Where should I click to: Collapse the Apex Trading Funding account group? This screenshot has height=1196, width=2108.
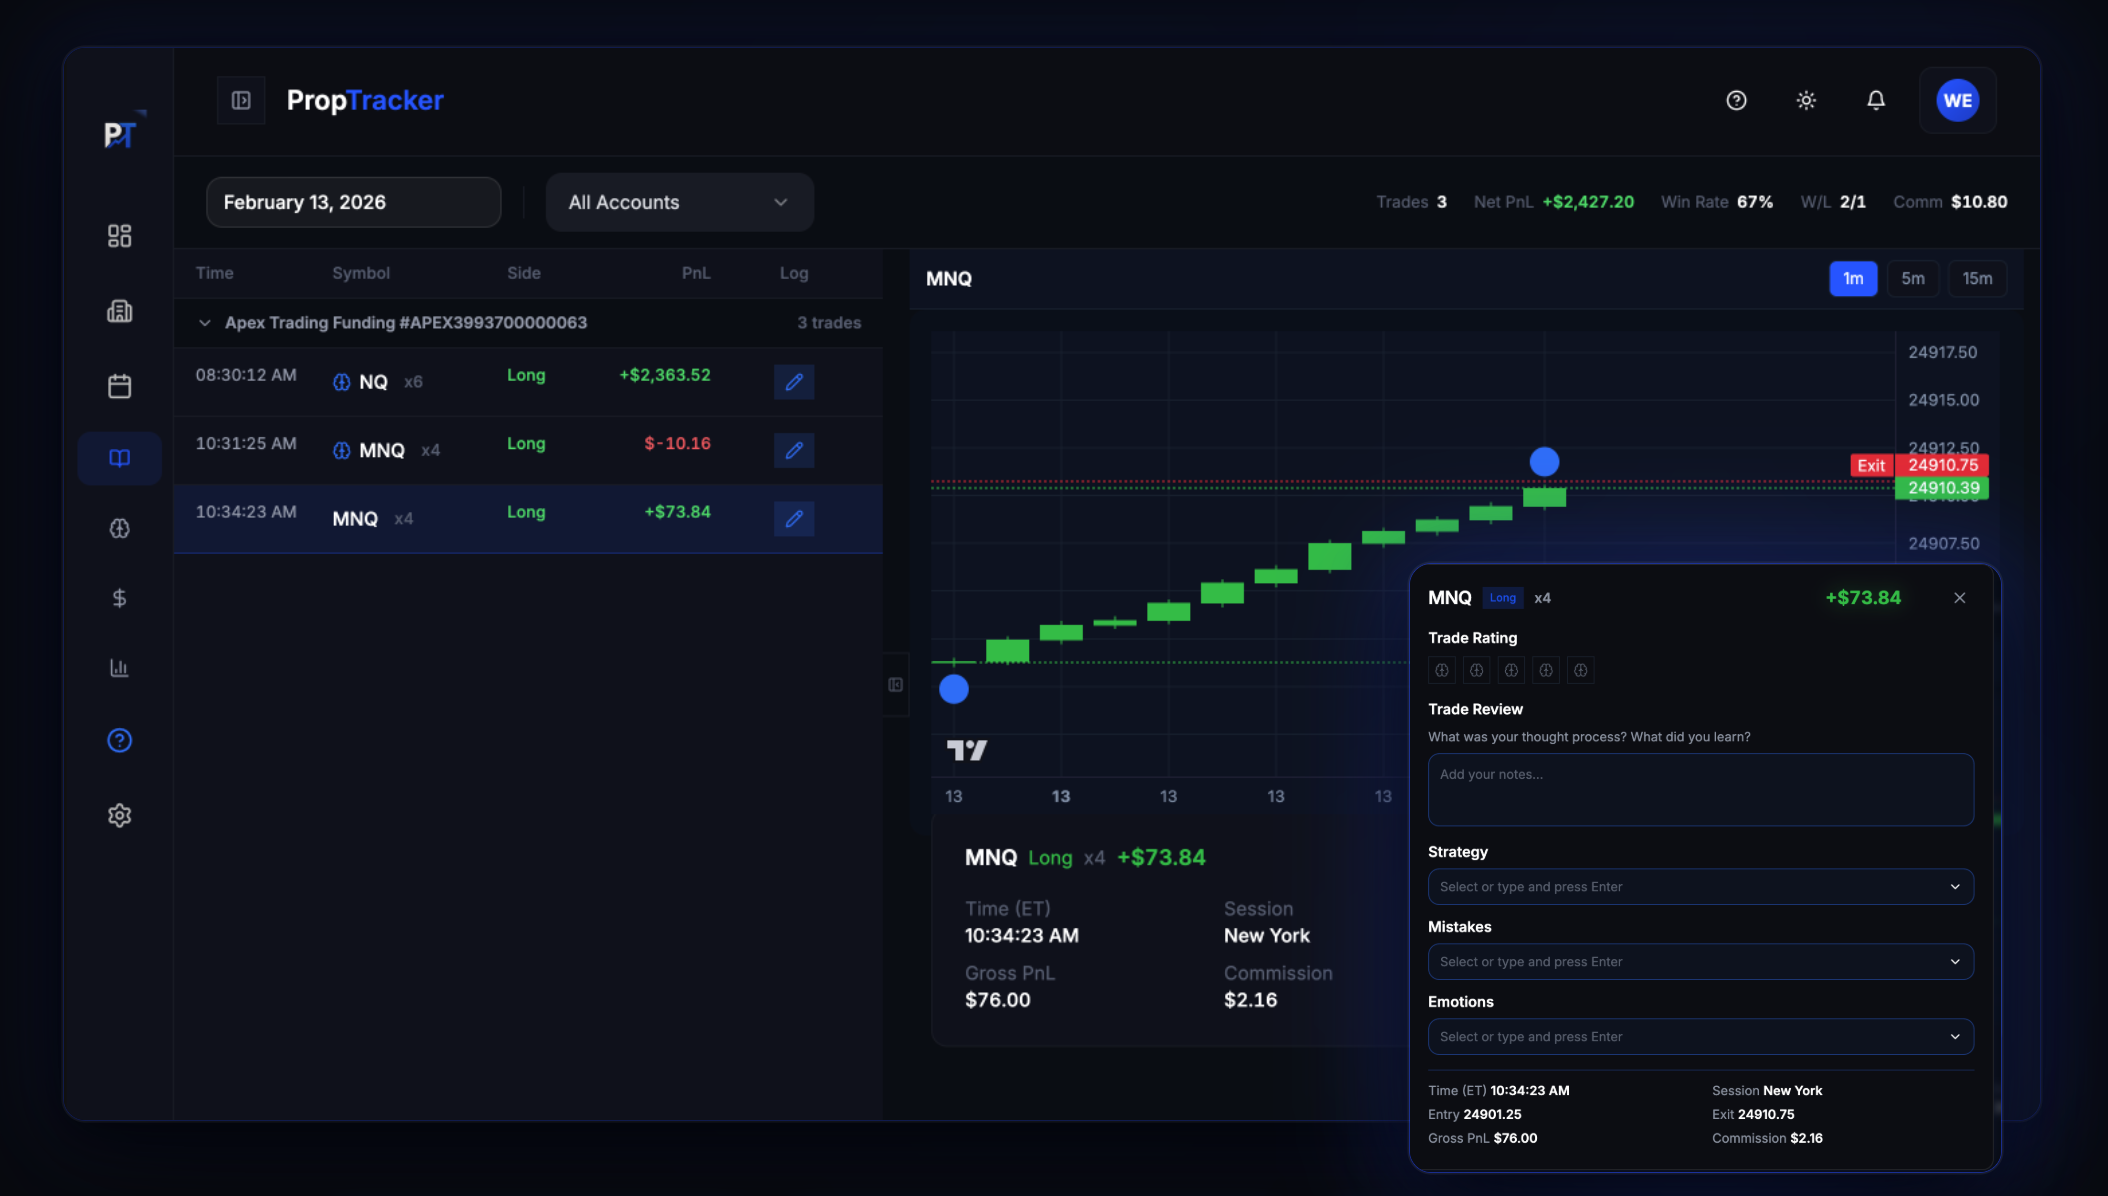click(204, 322)
